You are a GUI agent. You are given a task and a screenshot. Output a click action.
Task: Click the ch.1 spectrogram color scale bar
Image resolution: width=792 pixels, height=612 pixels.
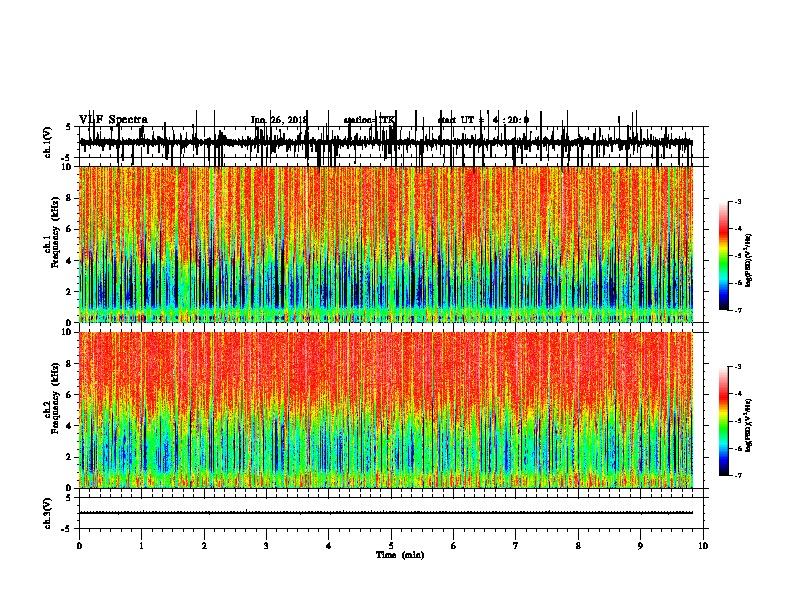point(724,256)
